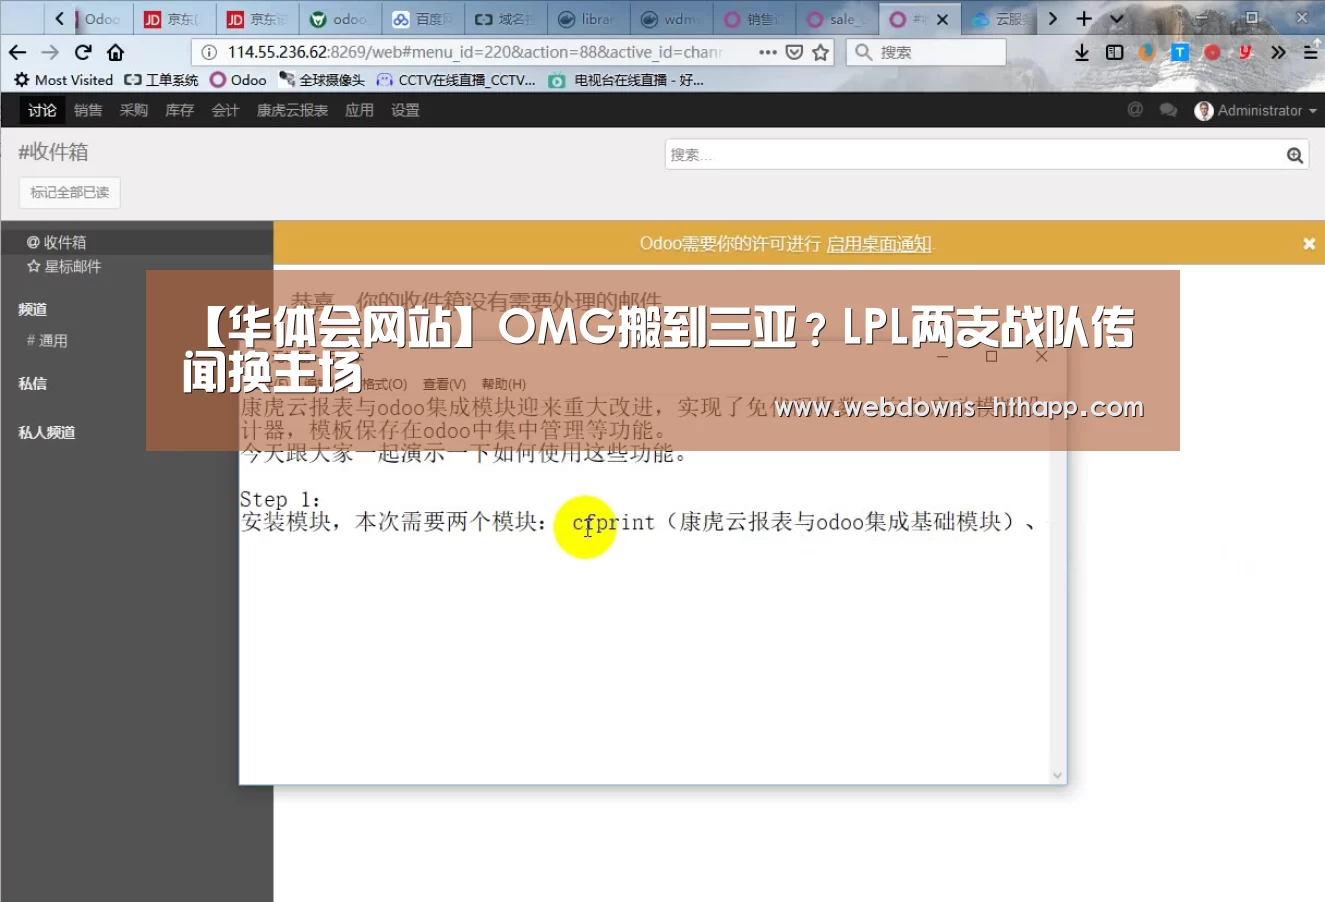
Task: Go back to the previous browser page
Action: [17, 52]
